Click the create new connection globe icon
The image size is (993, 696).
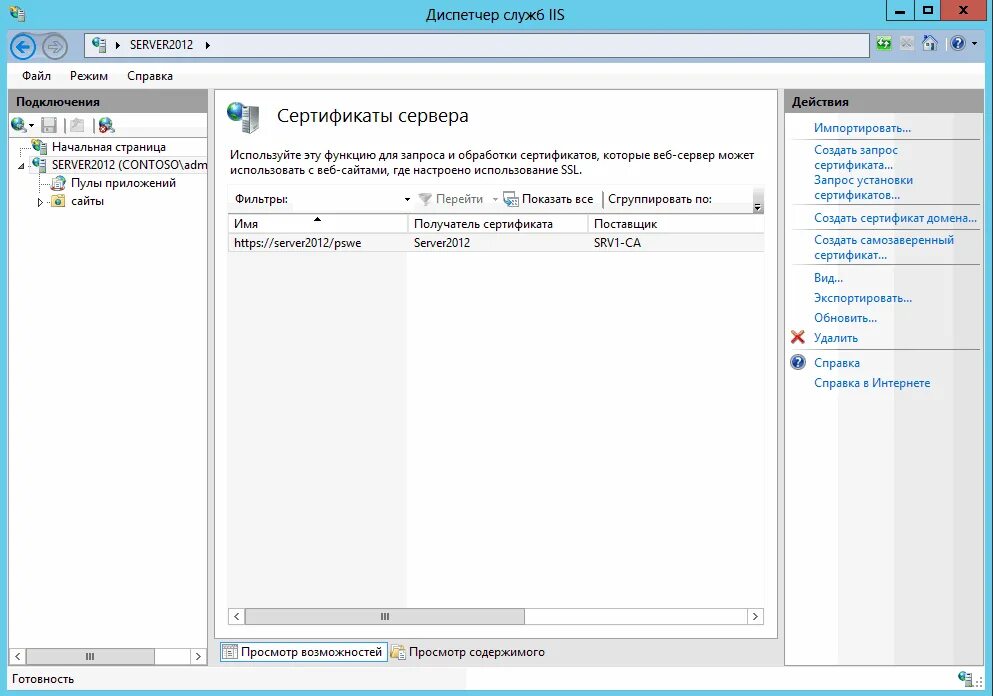click(x=19, y=125)
